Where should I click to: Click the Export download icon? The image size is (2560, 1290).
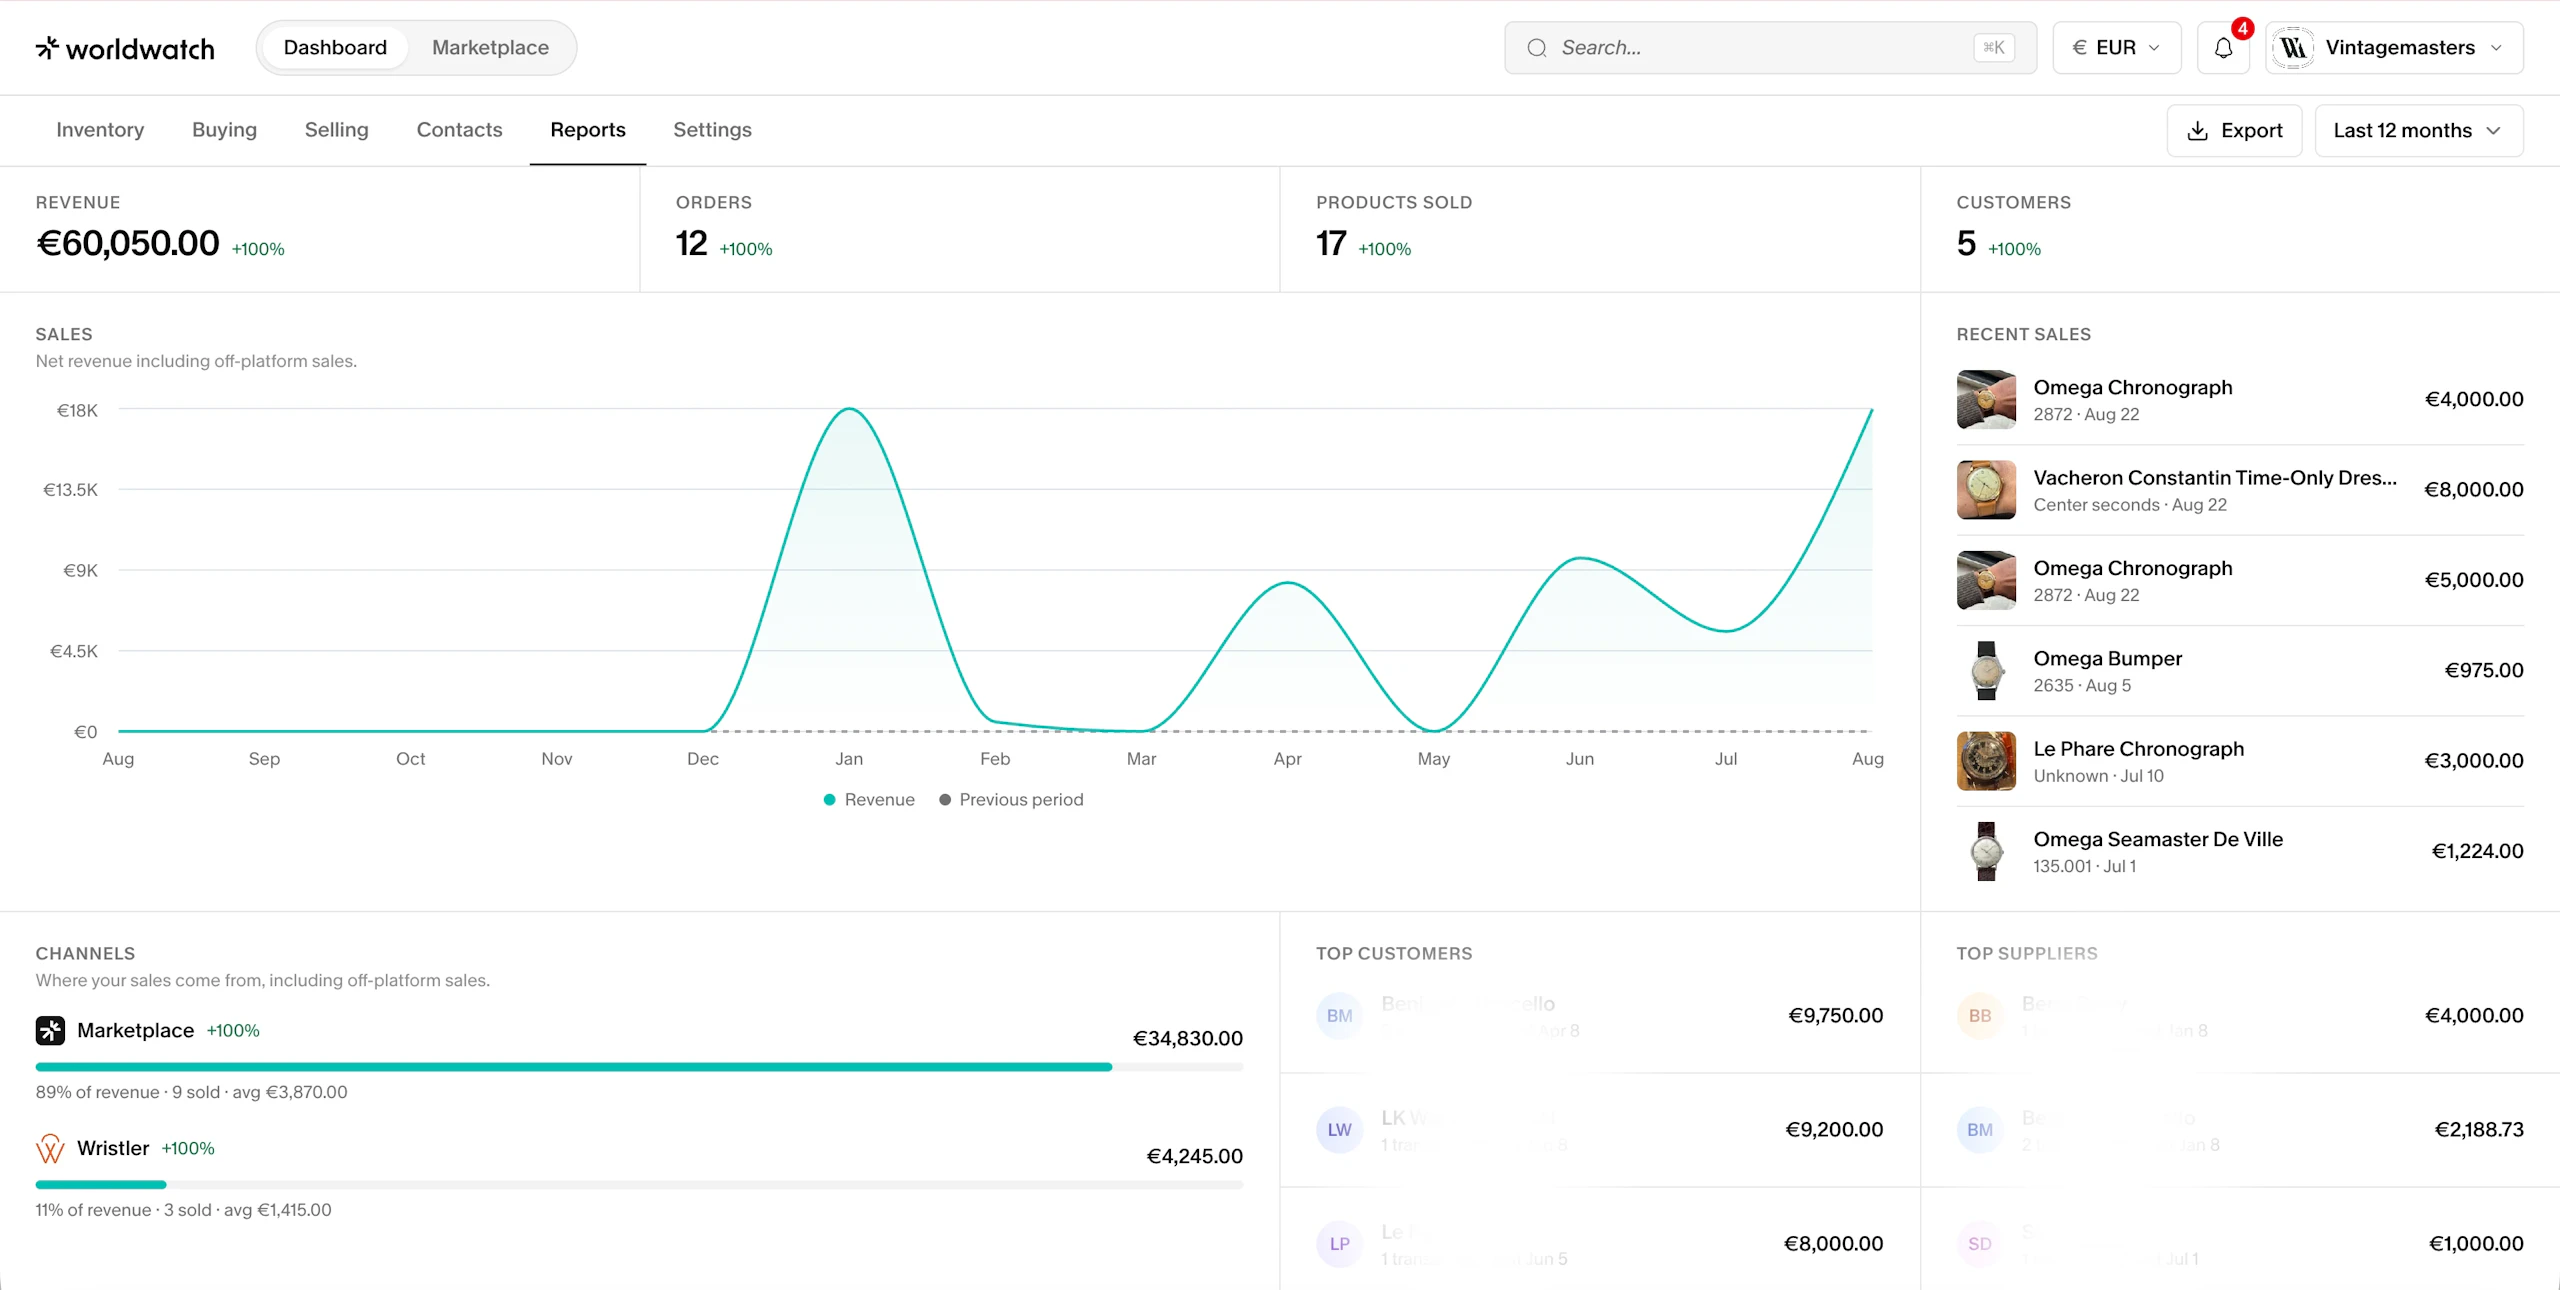[2197, 131]
